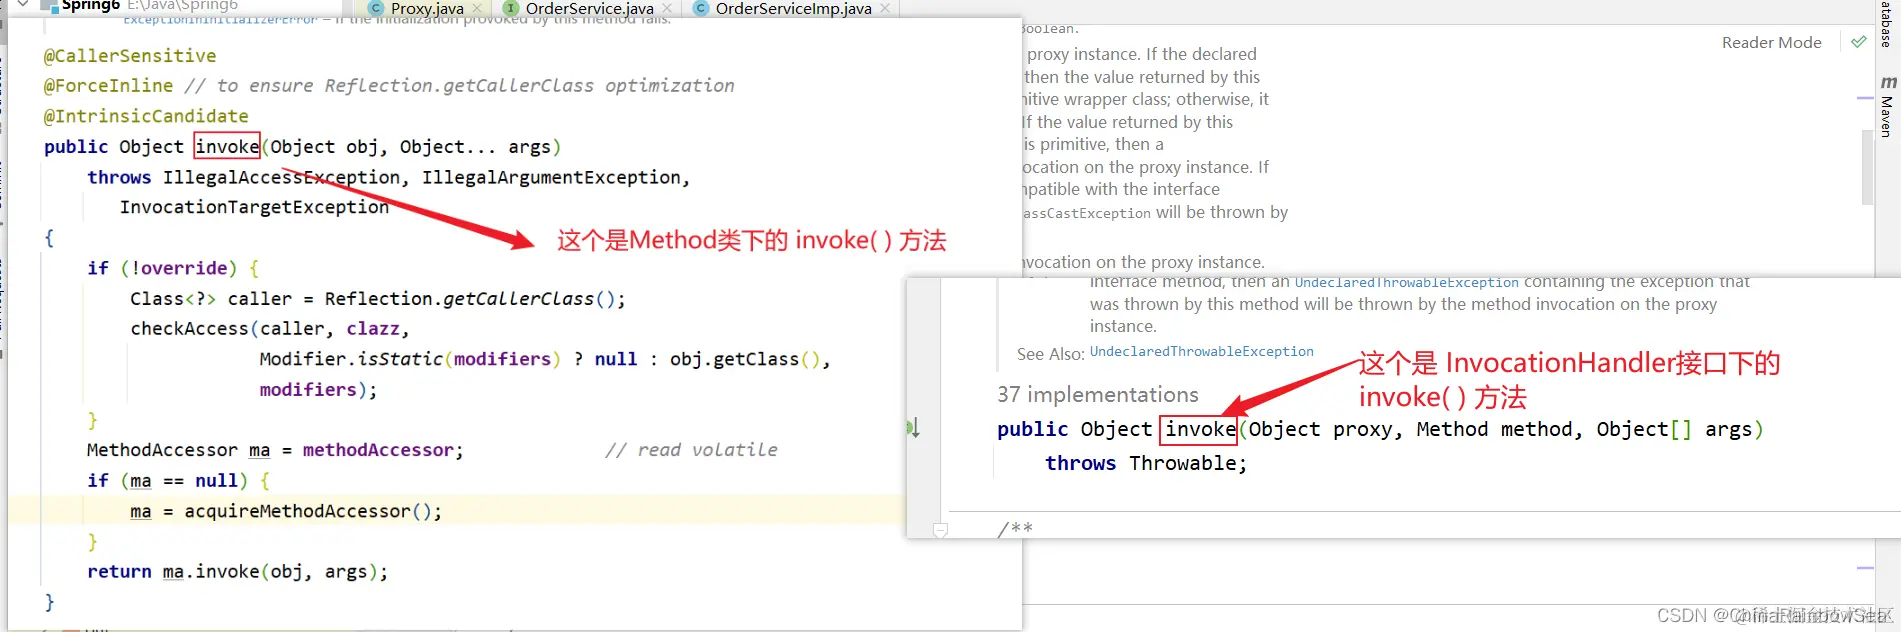Click ma.invoke in the return statement
Screen dimensions: 1901x632
(211, 572)
